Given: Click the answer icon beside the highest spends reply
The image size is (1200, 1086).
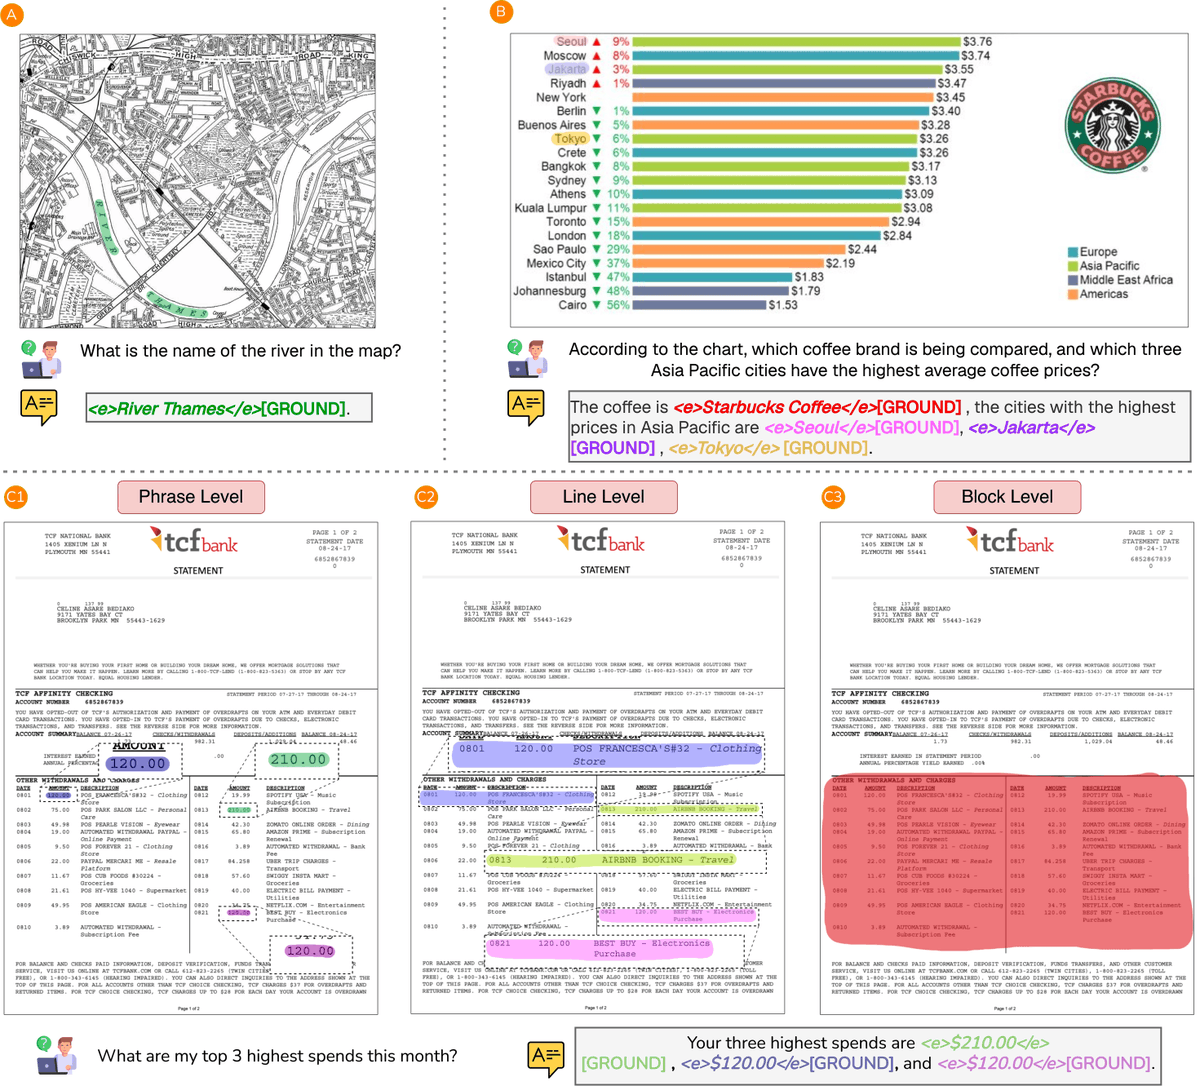Looking at the screenshot, I should 546,1058.
